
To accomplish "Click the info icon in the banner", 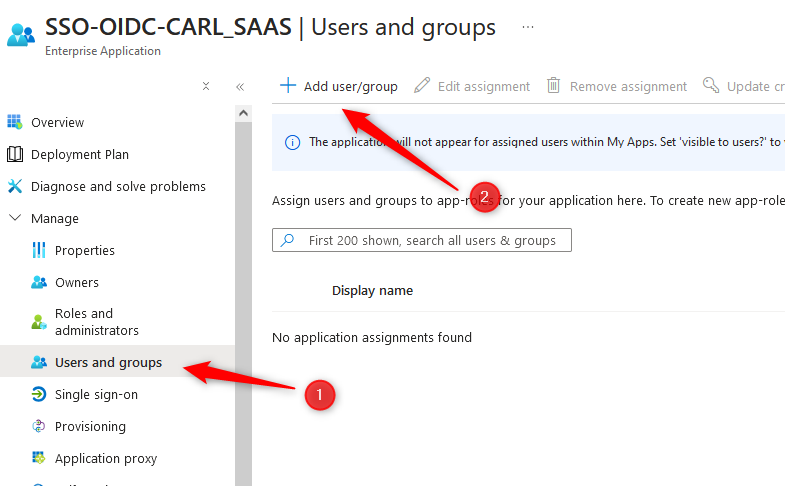I will 292,143.
